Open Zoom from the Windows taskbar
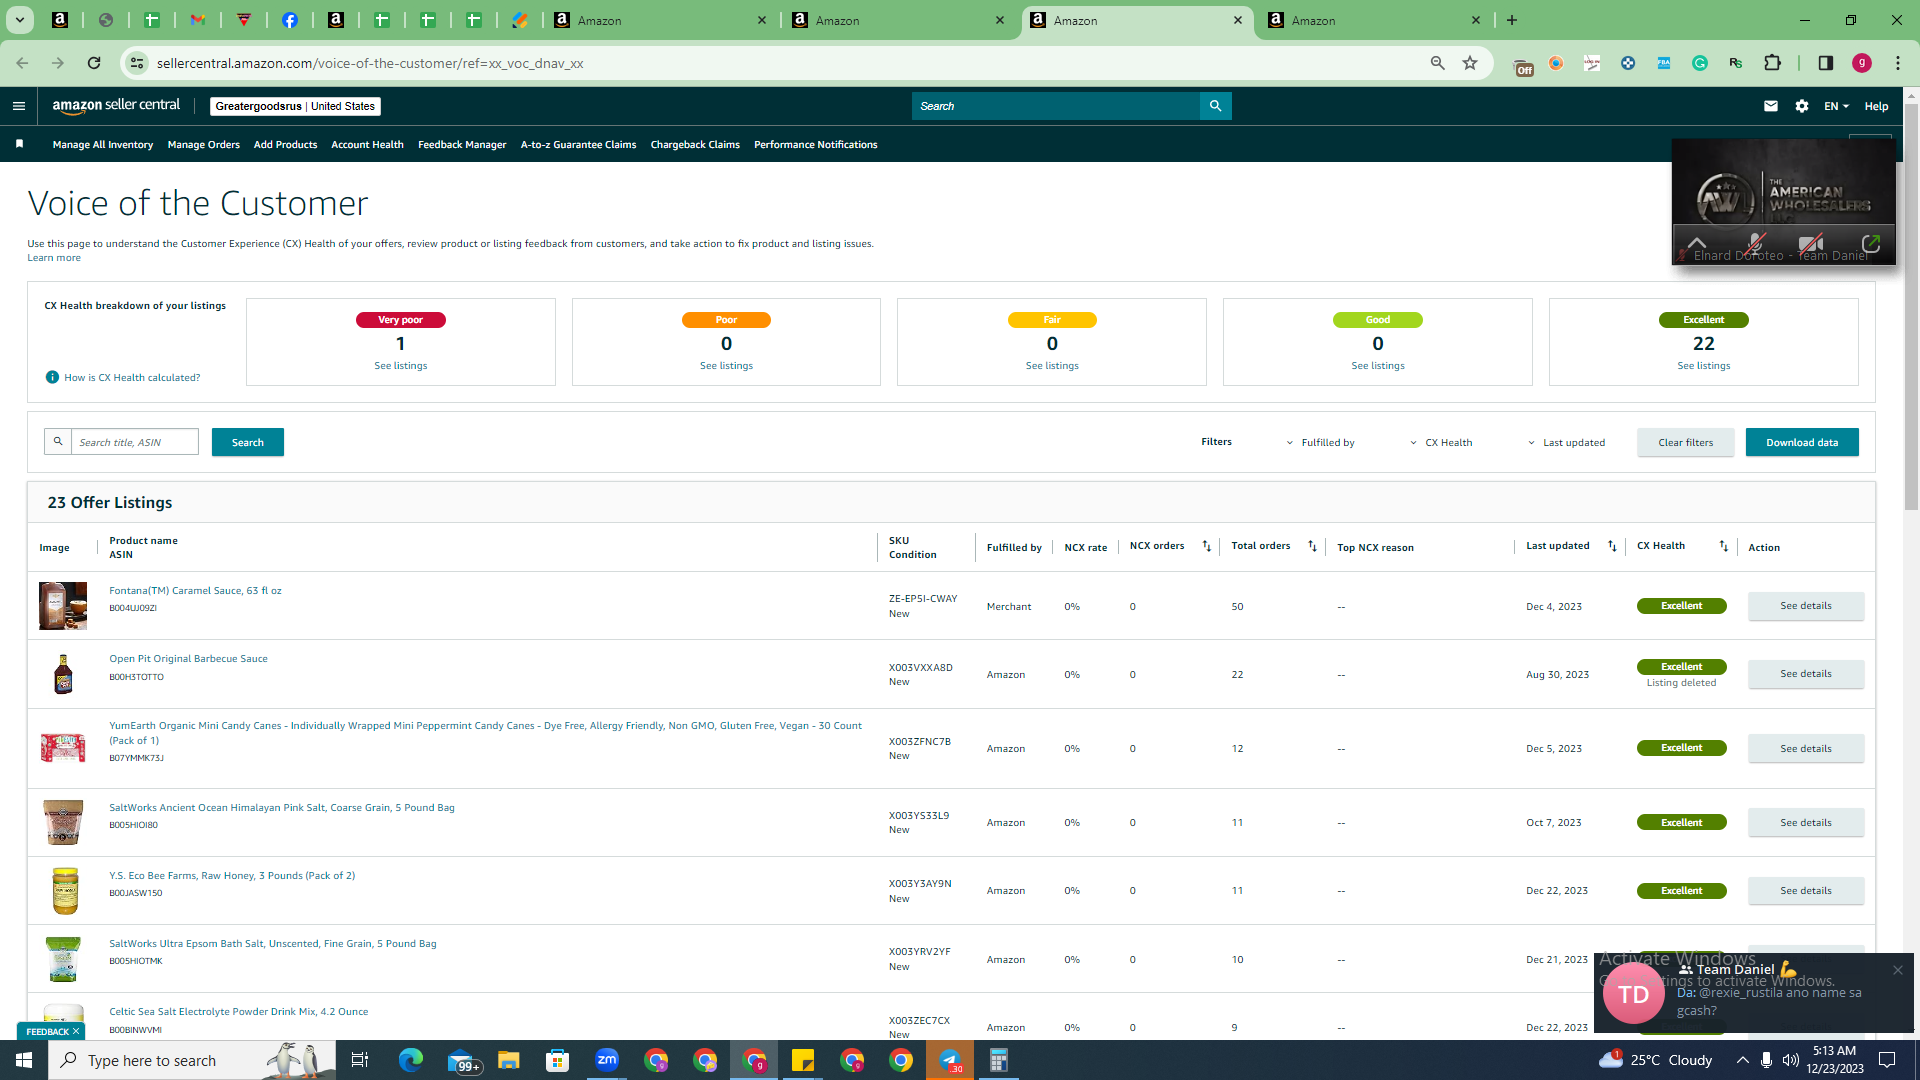The width and height of the screenshot is (1920, 1080). (607, 1060)
